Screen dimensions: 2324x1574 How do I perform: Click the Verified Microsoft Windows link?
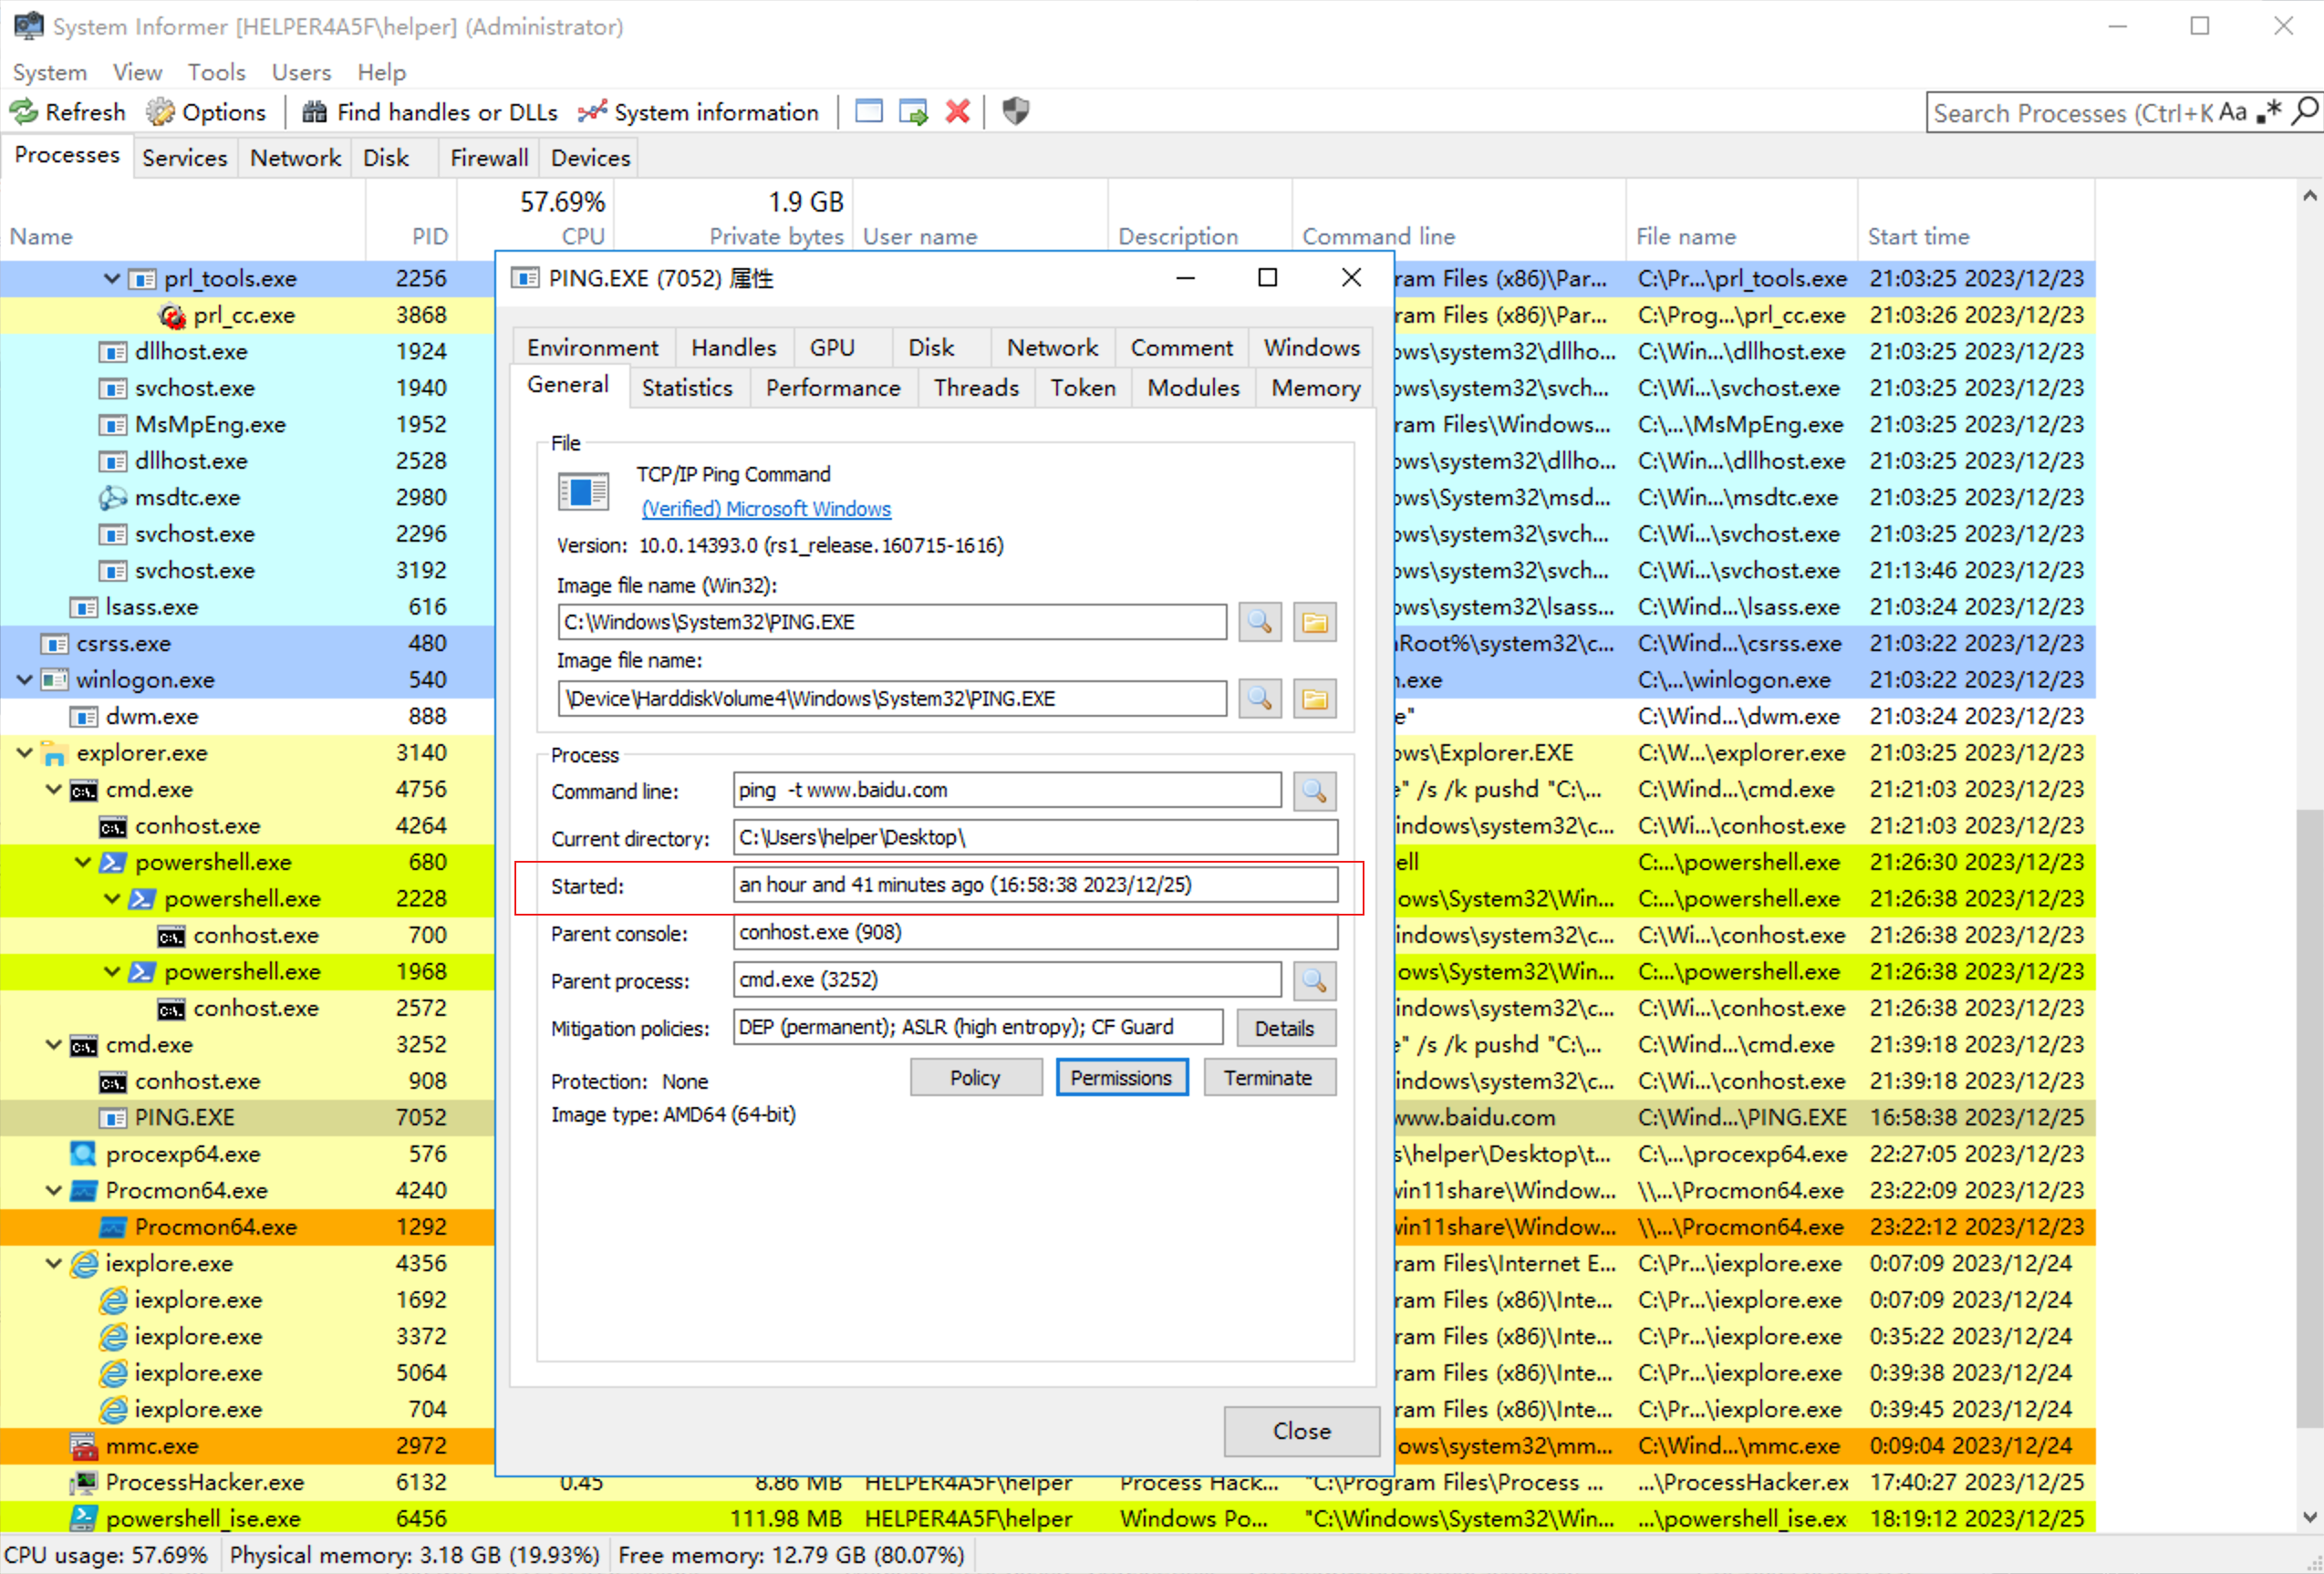pos(765,509)
